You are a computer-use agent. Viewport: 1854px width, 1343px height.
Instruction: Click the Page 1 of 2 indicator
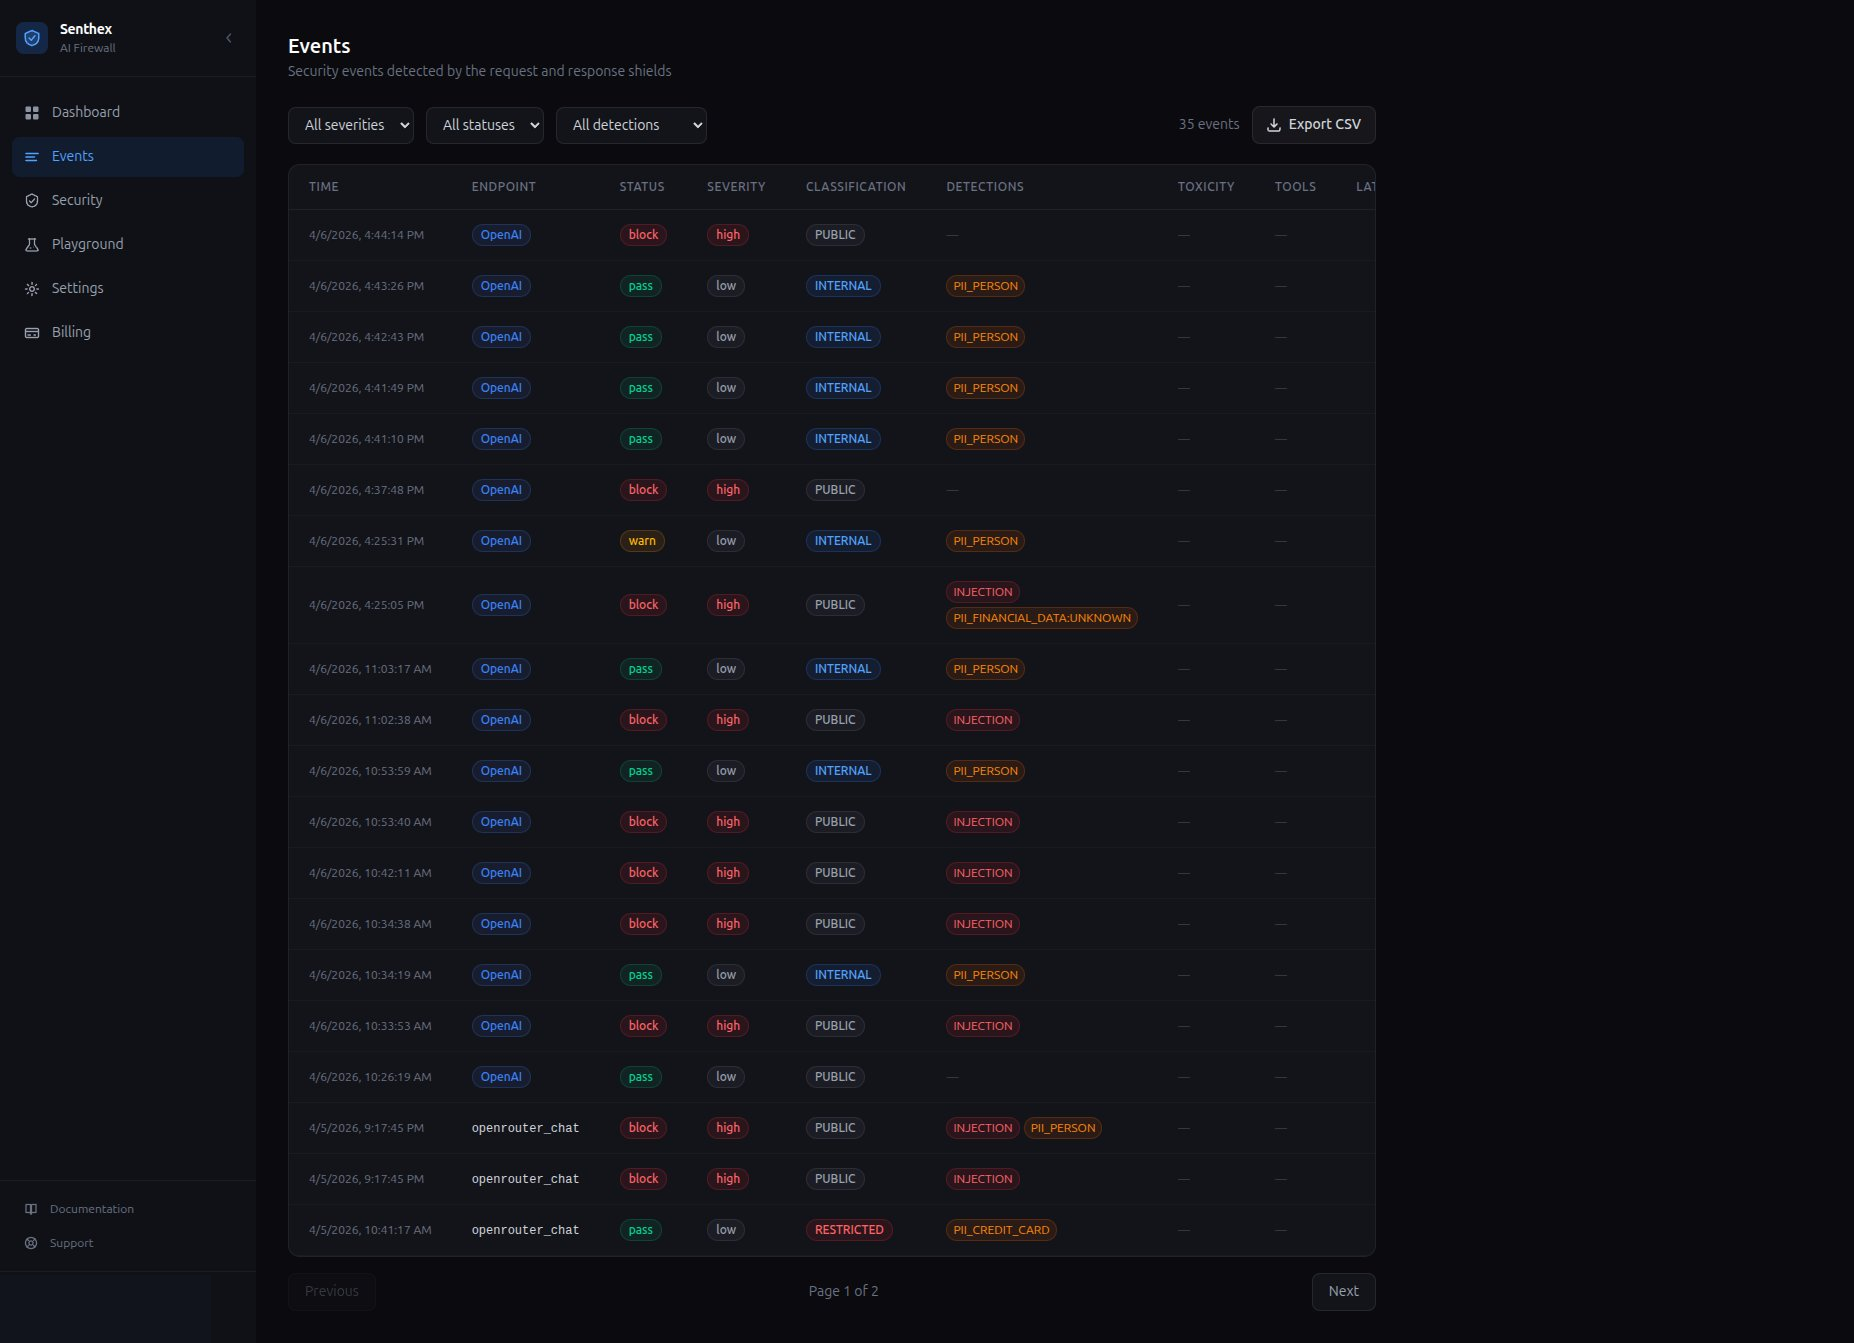coord(843,1292)
